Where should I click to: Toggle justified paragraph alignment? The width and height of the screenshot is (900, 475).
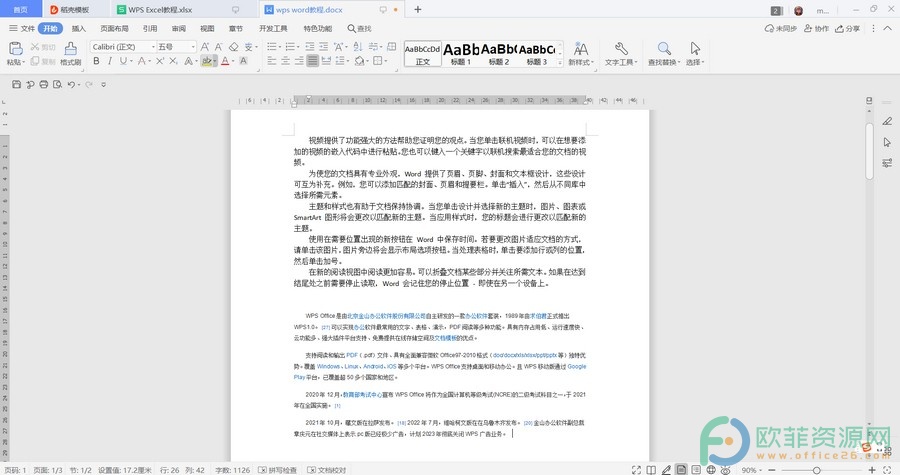click(312, 61)
